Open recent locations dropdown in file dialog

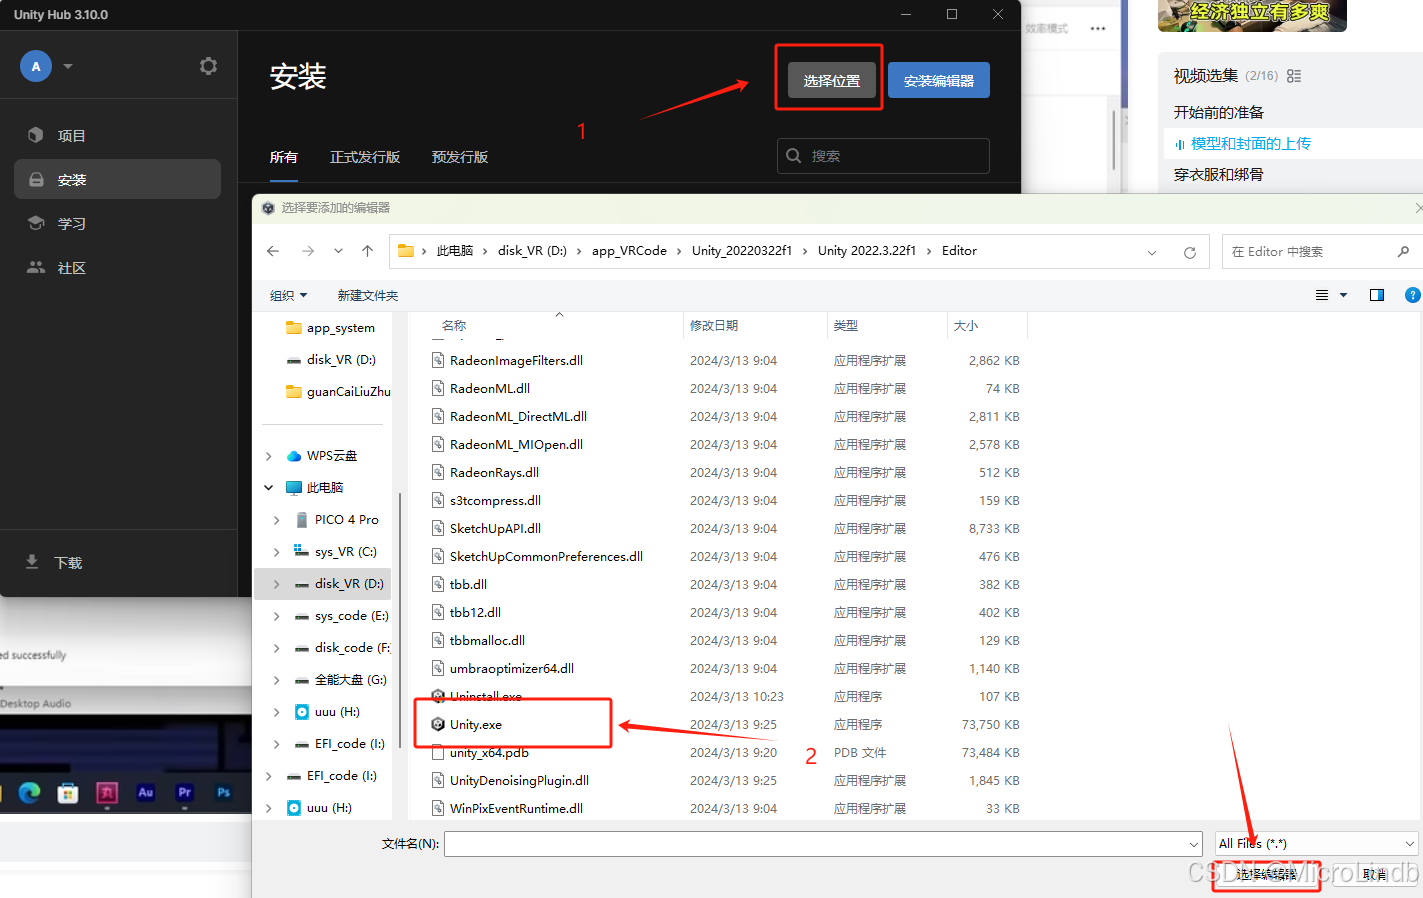pos(338,251)
